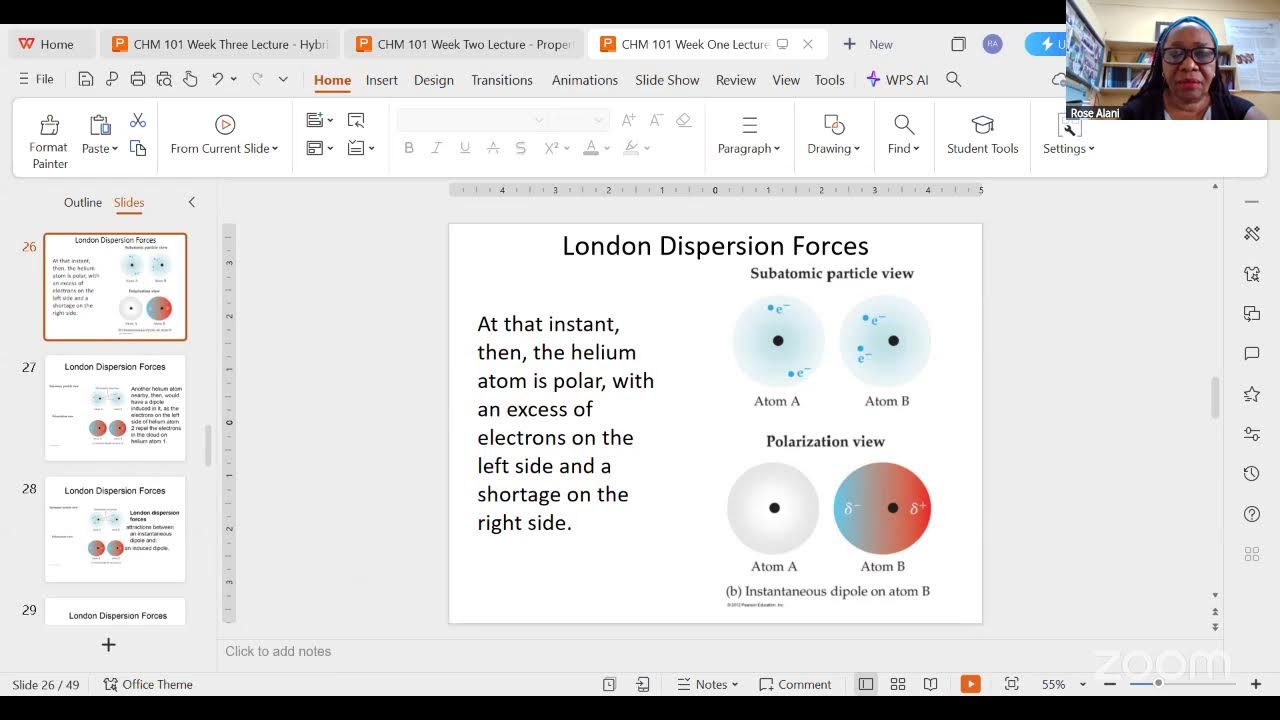
Task: Toggle Italic formatting
Action: 437,148
